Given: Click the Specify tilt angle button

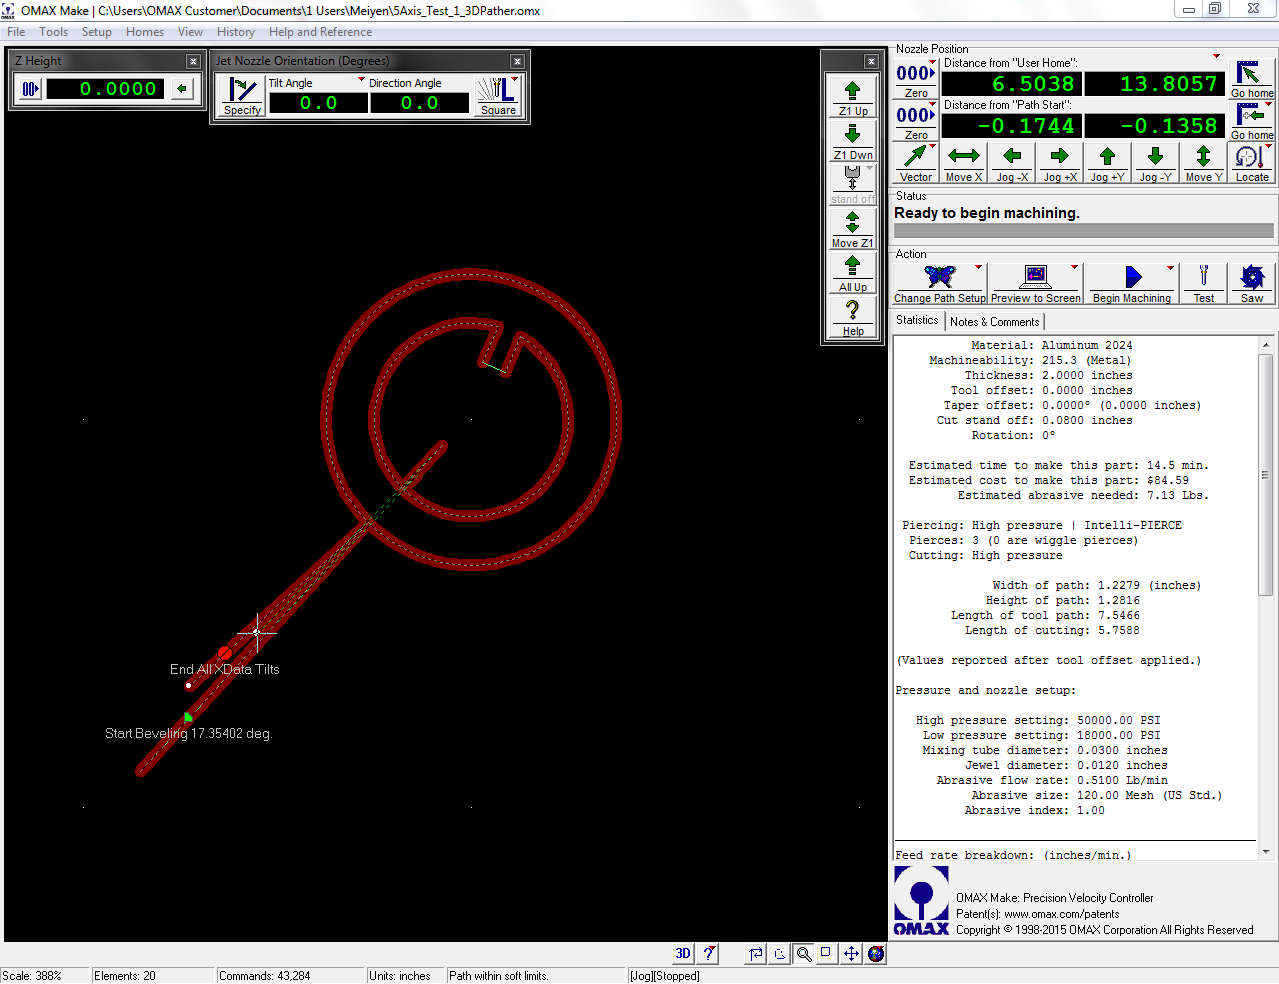Looking at the screenshot, I should click(x=242, y=96).
